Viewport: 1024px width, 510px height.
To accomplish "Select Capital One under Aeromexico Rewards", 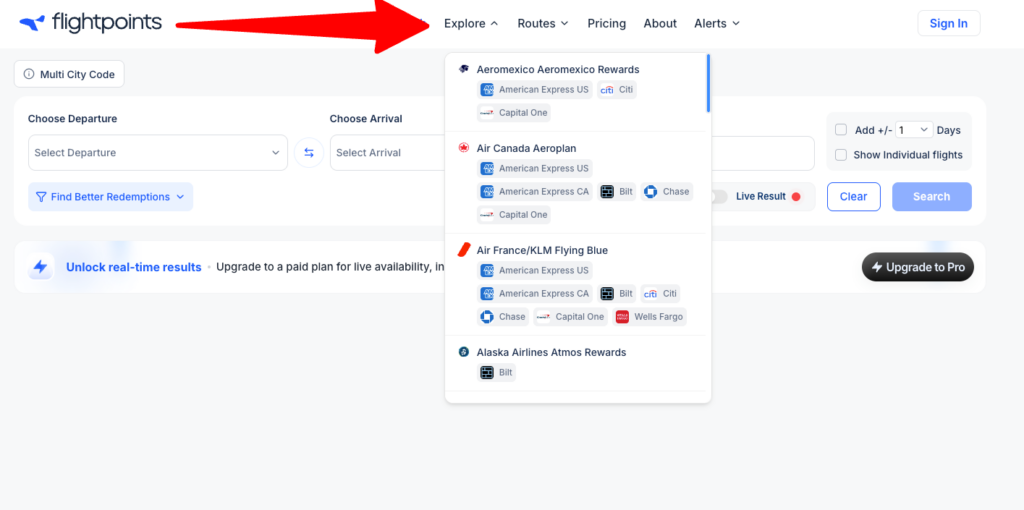I will pos(514,112).
